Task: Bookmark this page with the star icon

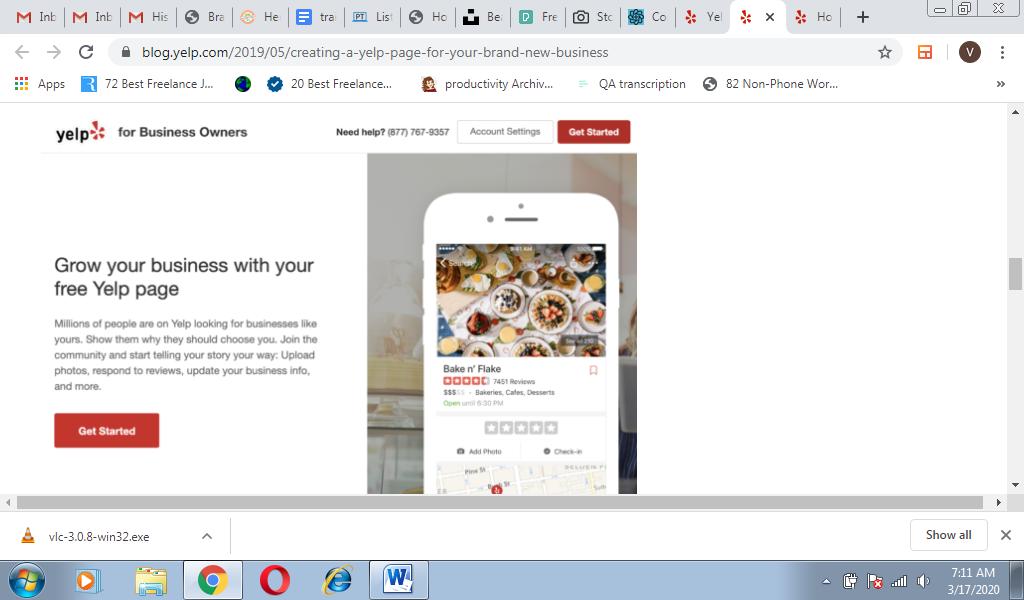Action: pos(884,52)
